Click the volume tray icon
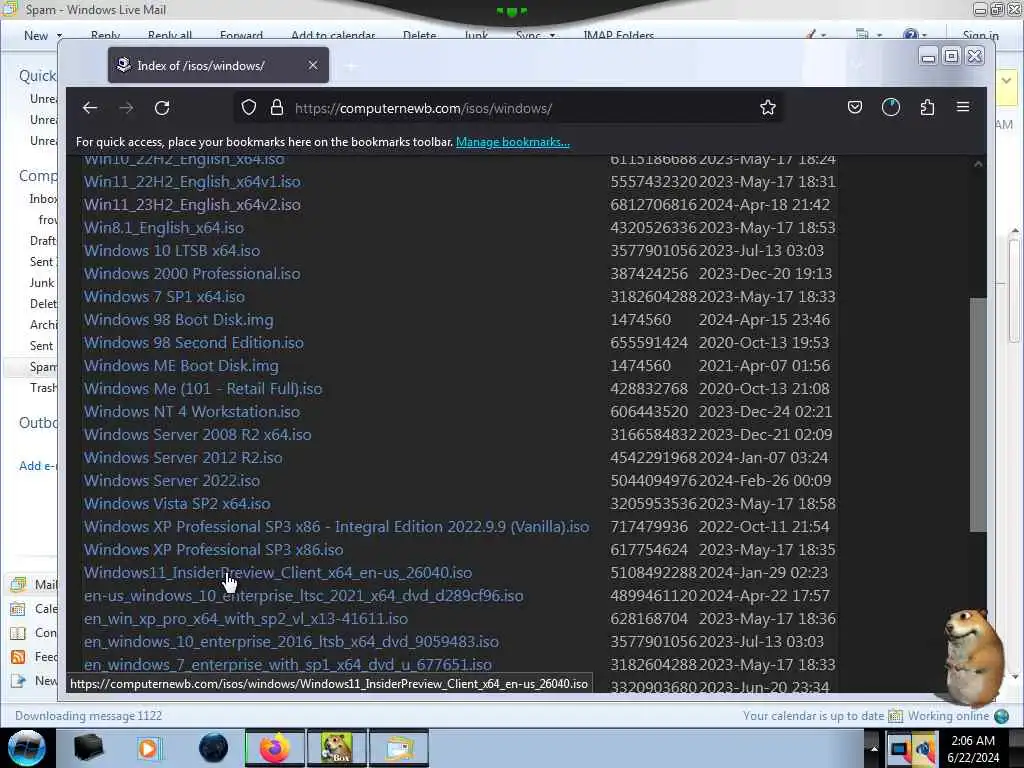This screenshot has width=1024, height=768. (925, 749)
